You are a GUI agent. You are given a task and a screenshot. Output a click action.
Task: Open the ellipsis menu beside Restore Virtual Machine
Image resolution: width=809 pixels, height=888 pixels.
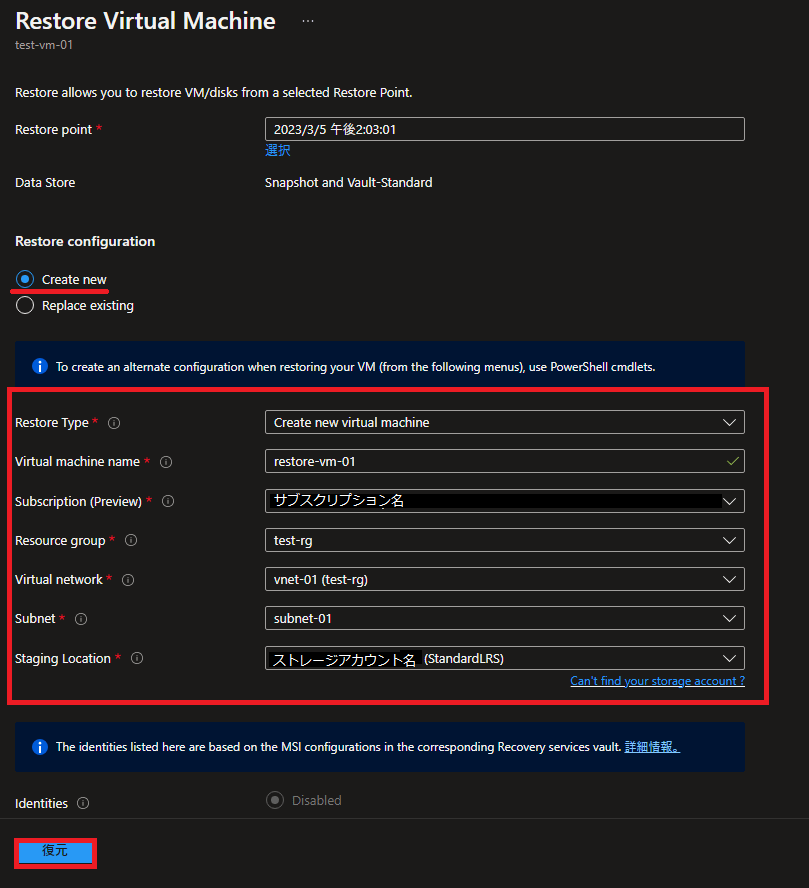coord(307,21)
